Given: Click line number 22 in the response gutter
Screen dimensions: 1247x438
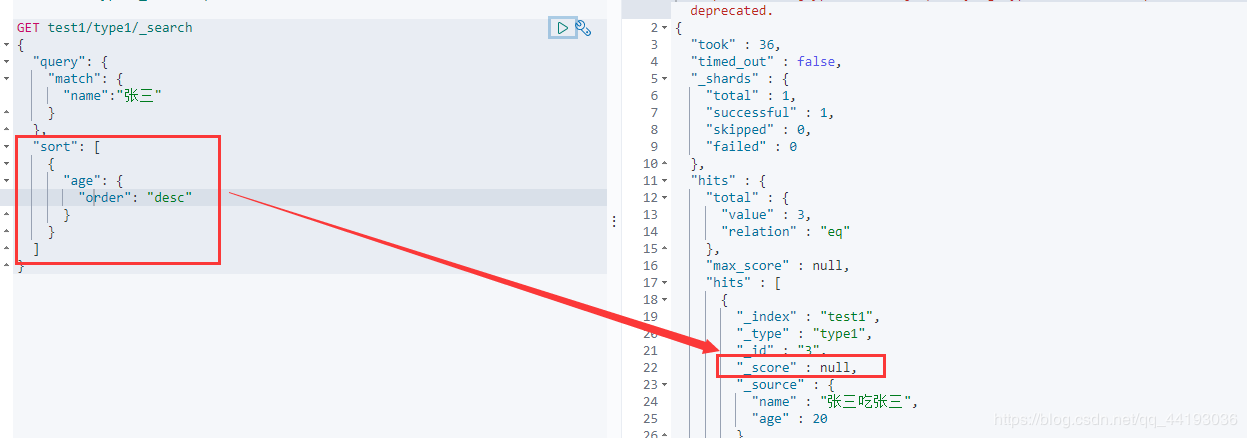Looking at the screenshot, I should tap(650, 368).
